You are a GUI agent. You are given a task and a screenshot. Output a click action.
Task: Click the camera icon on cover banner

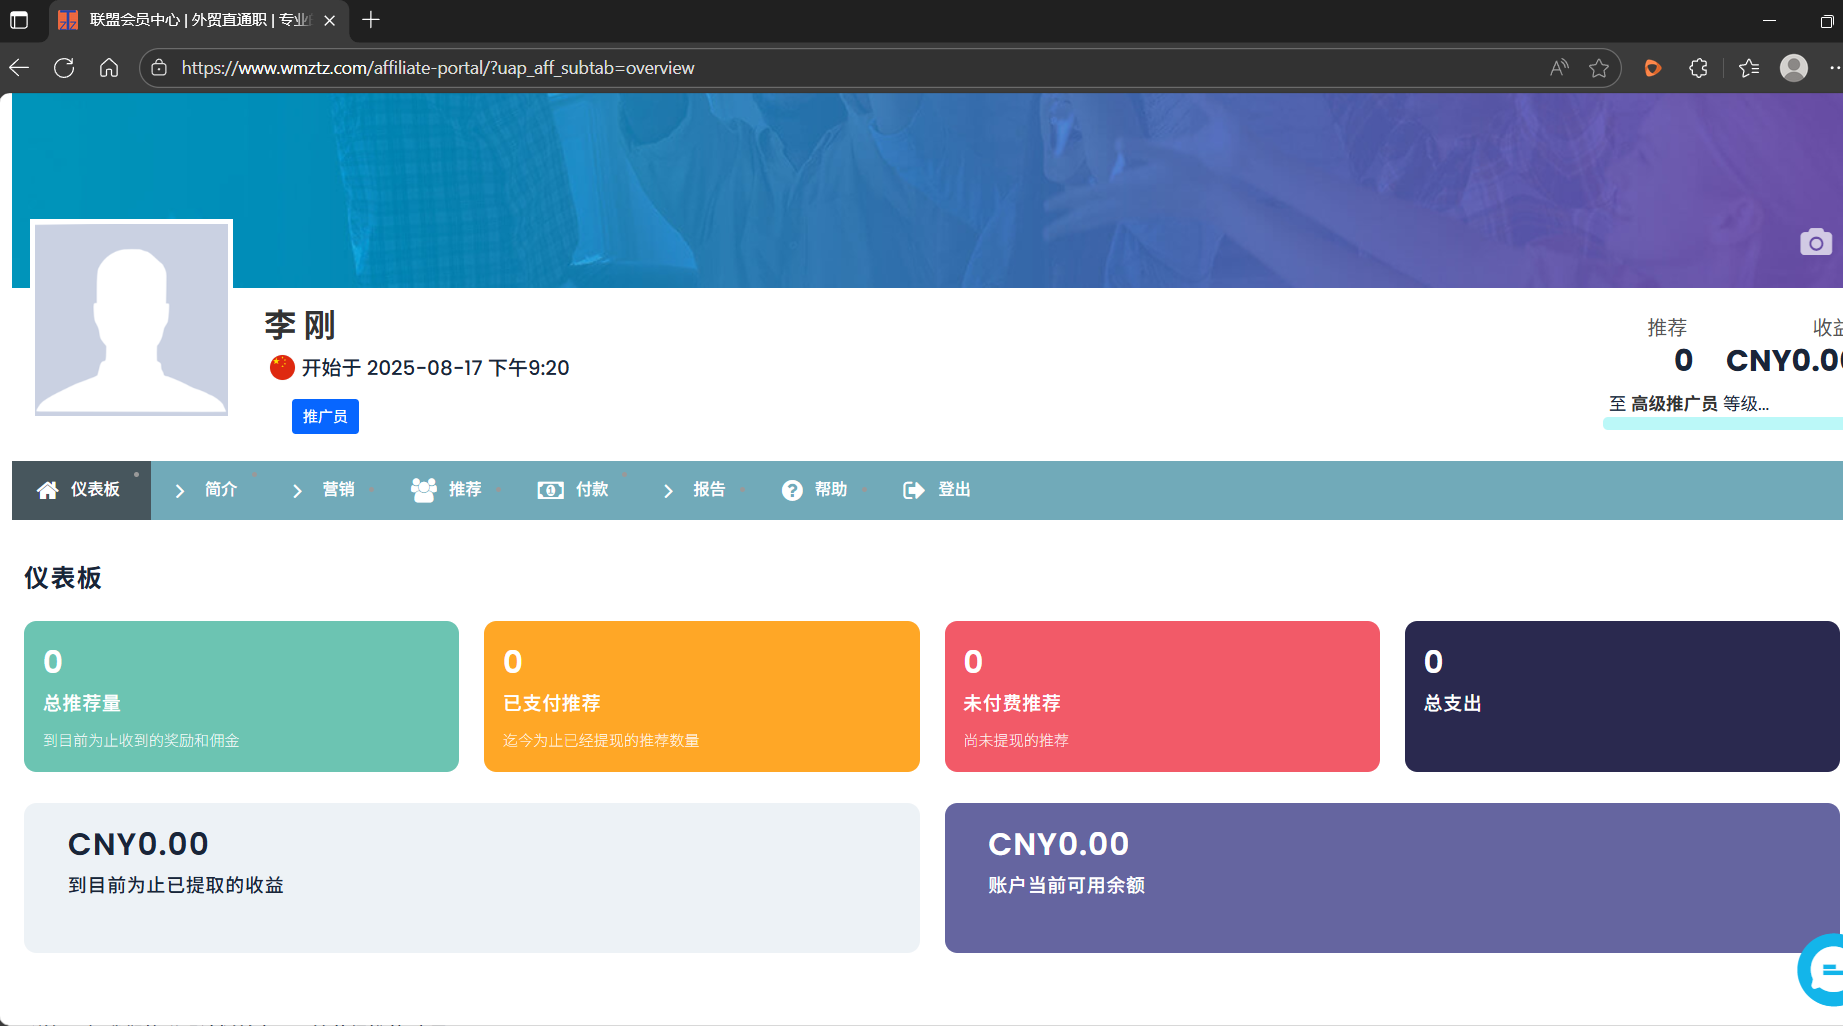click(1815, 243)
